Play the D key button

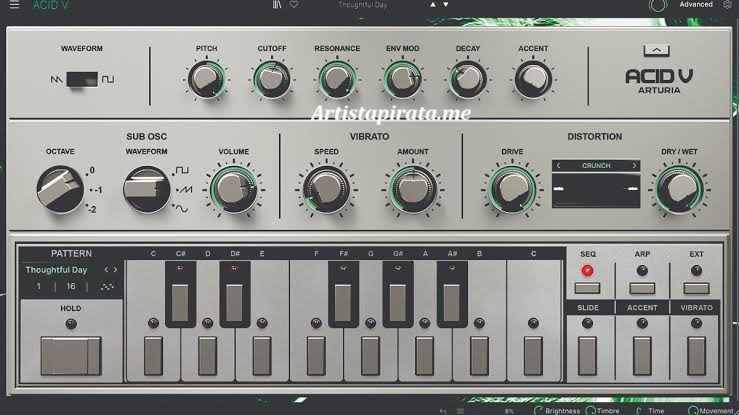click(x=207, y=356)
